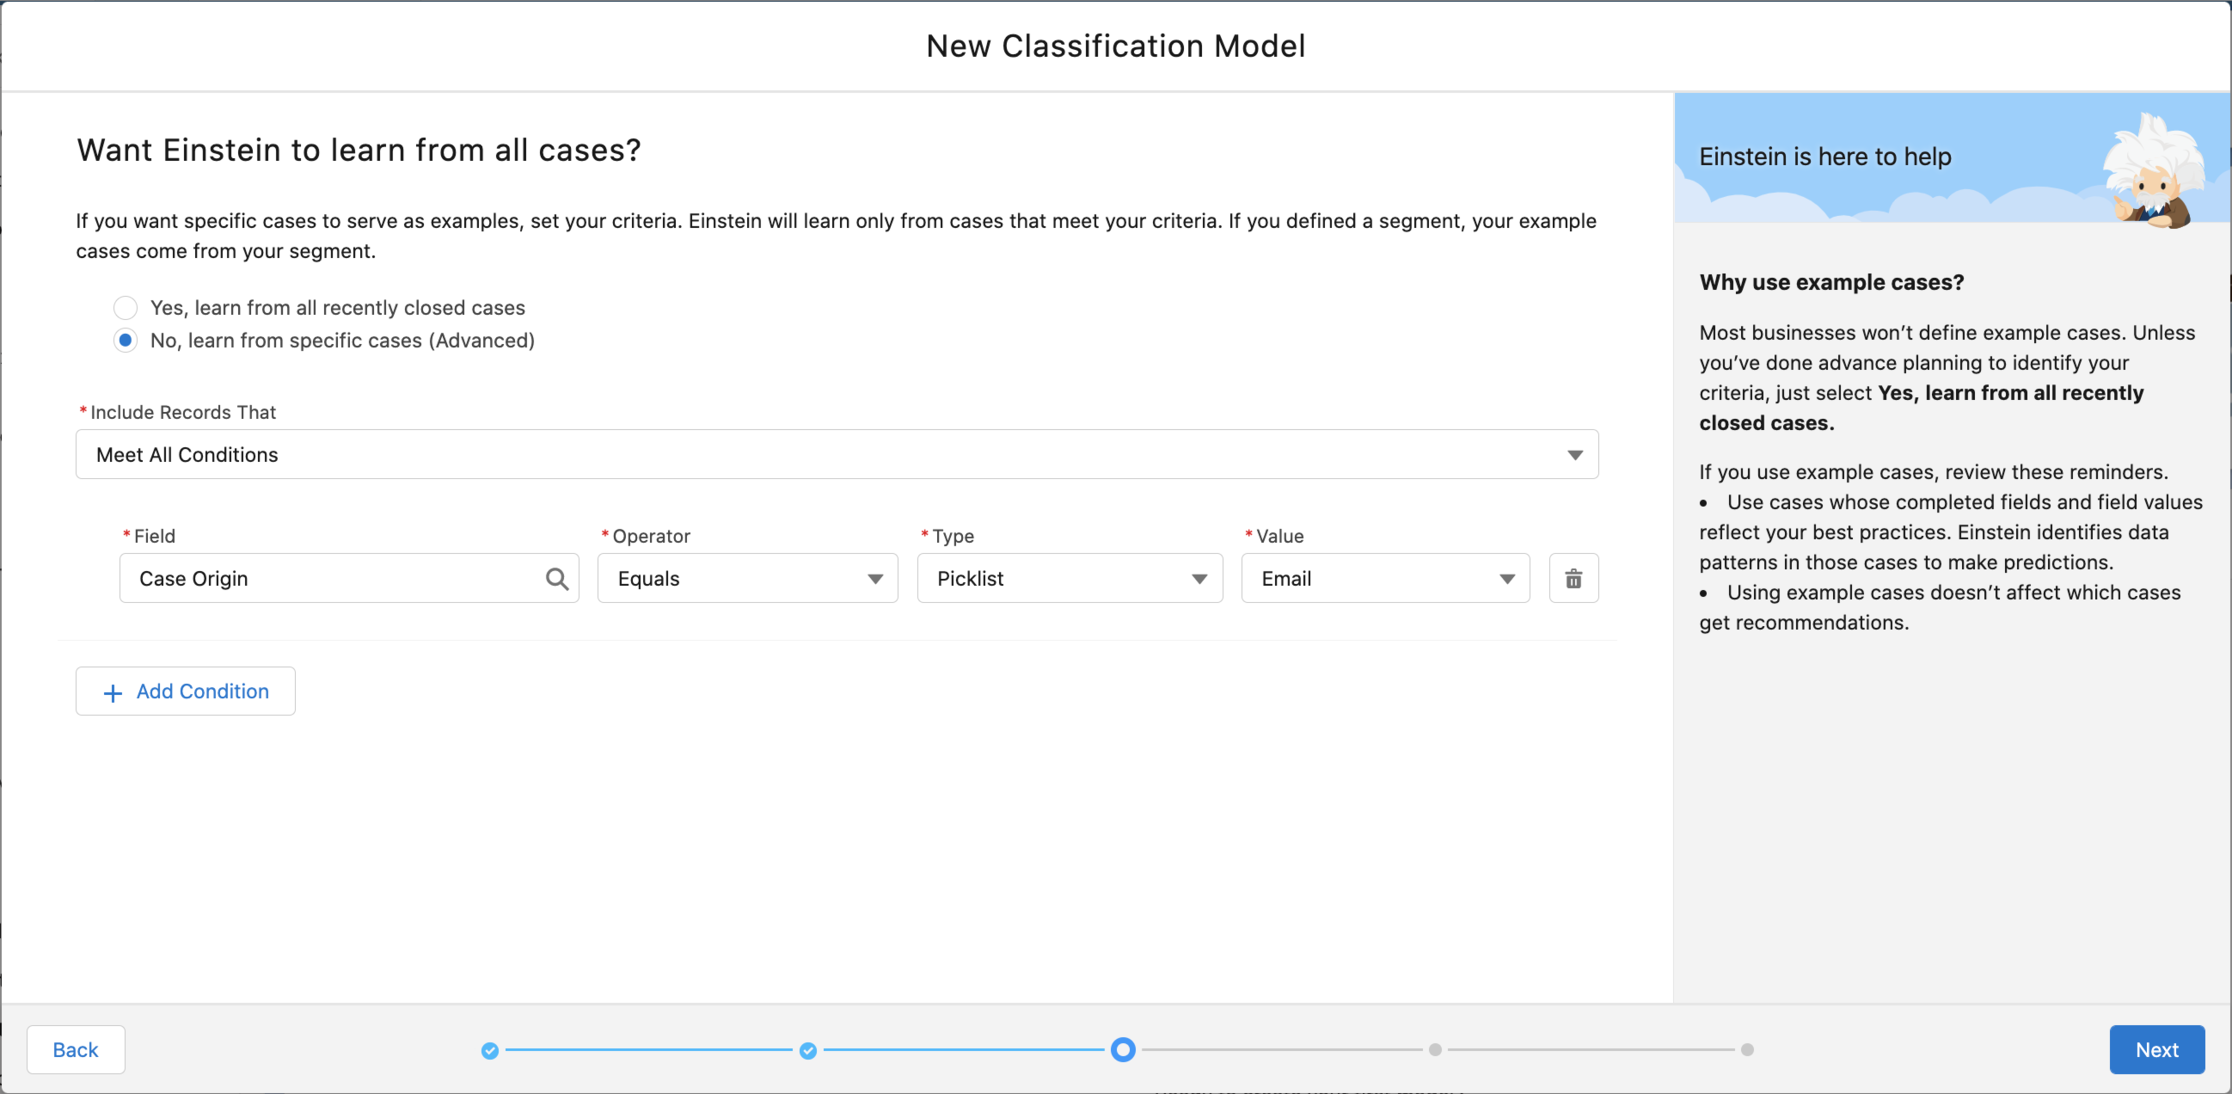Click the plus icon on Add Condition
This screenshot has height=1094, width=2232.
[113, 692]
